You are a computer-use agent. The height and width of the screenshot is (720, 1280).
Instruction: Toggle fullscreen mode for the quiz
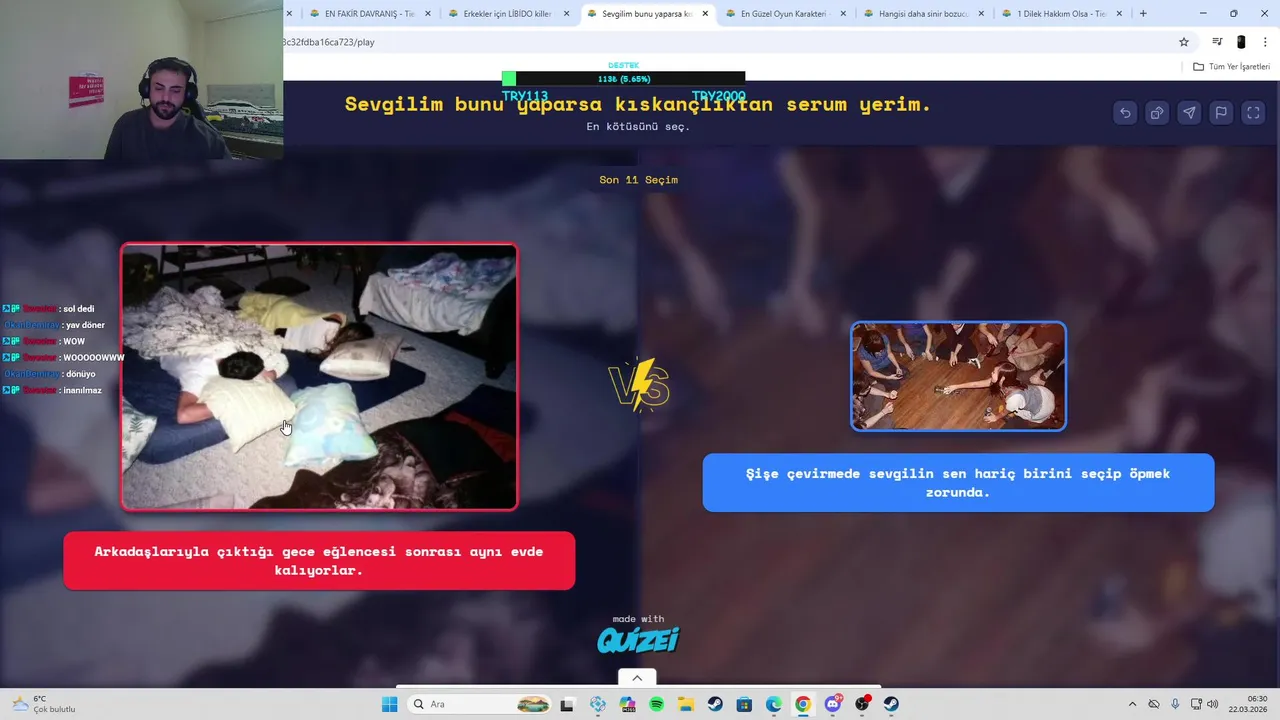(1253, 113)
